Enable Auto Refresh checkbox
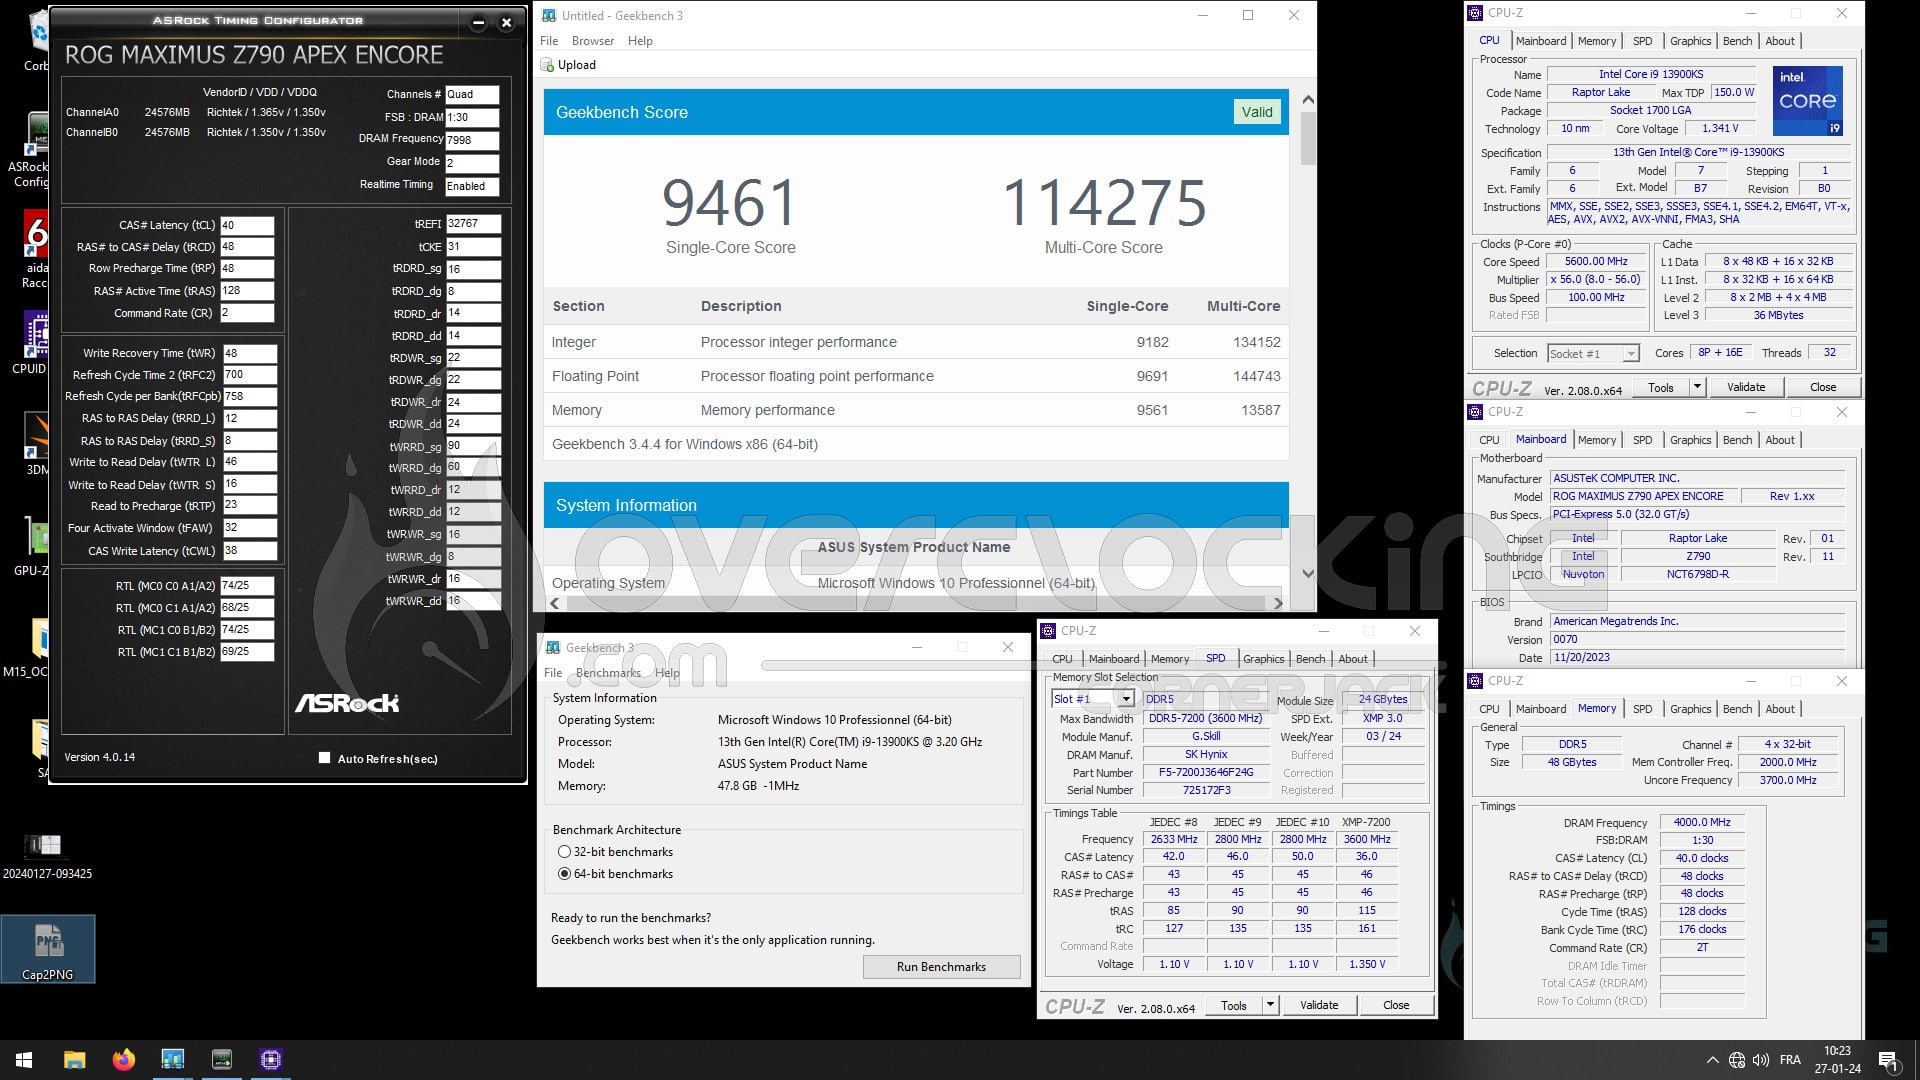The image size is (1920, 1080). pos(324,758)
